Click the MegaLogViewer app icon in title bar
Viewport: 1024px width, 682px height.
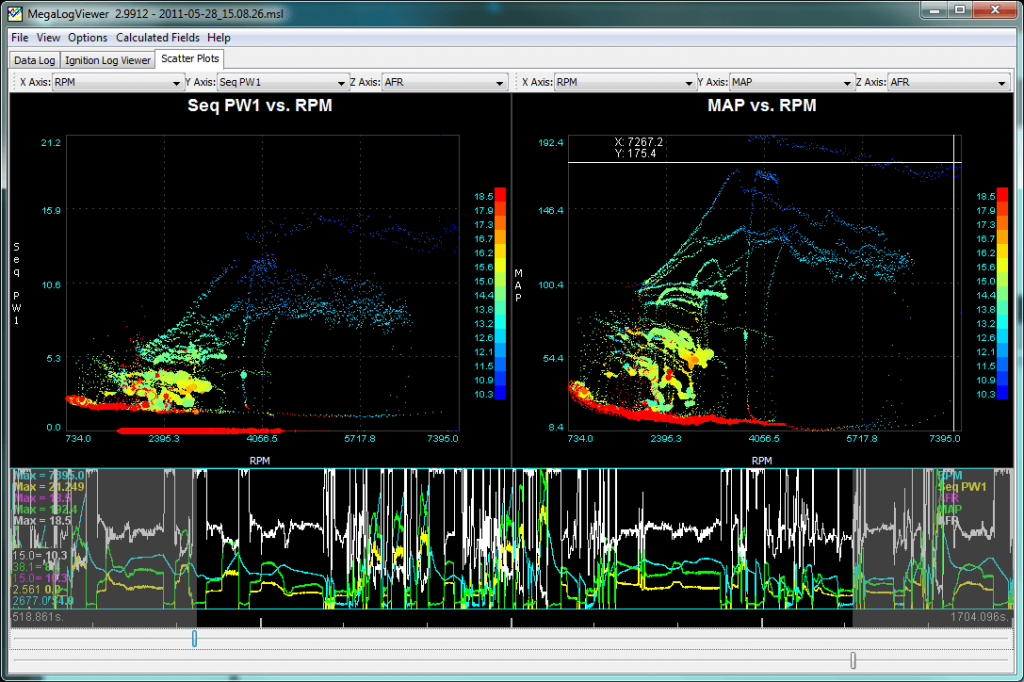[x=14, y=13]
